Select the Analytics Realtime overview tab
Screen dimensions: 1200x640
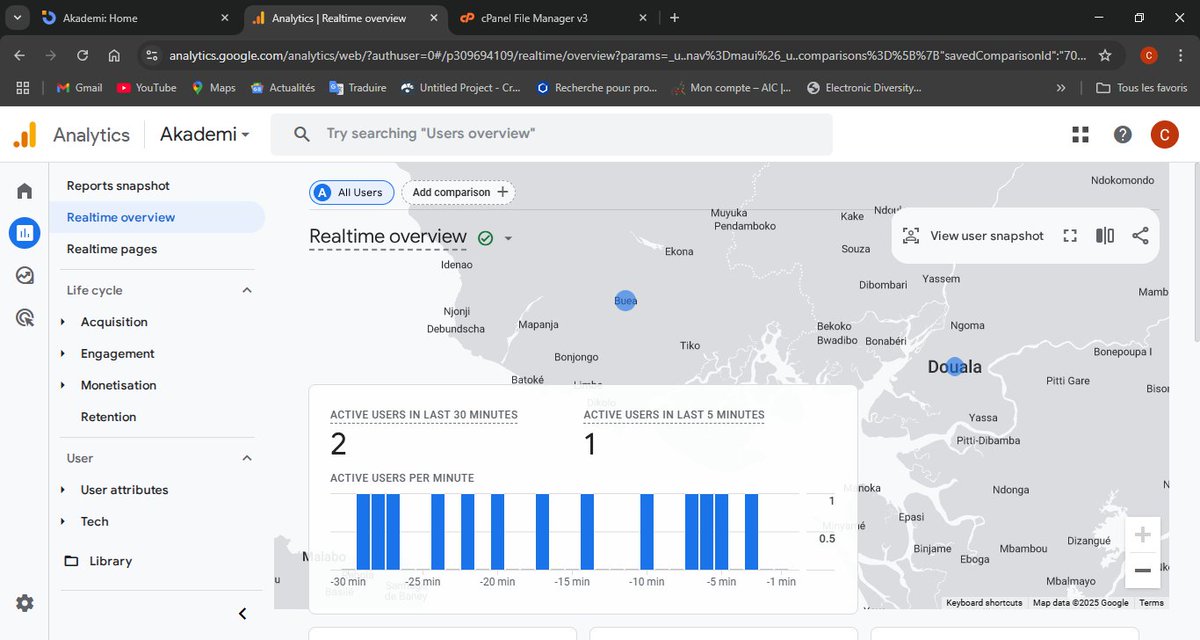point(345,18)
